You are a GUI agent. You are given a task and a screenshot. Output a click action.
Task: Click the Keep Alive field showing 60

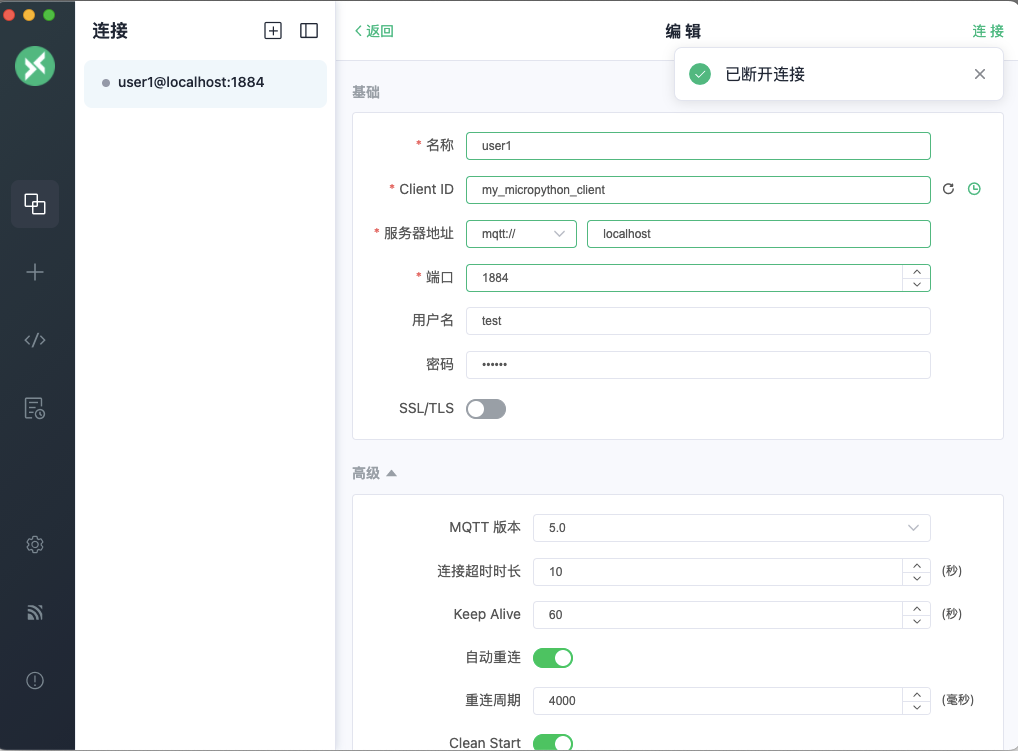pyautogui.click(x=717, y=615)
